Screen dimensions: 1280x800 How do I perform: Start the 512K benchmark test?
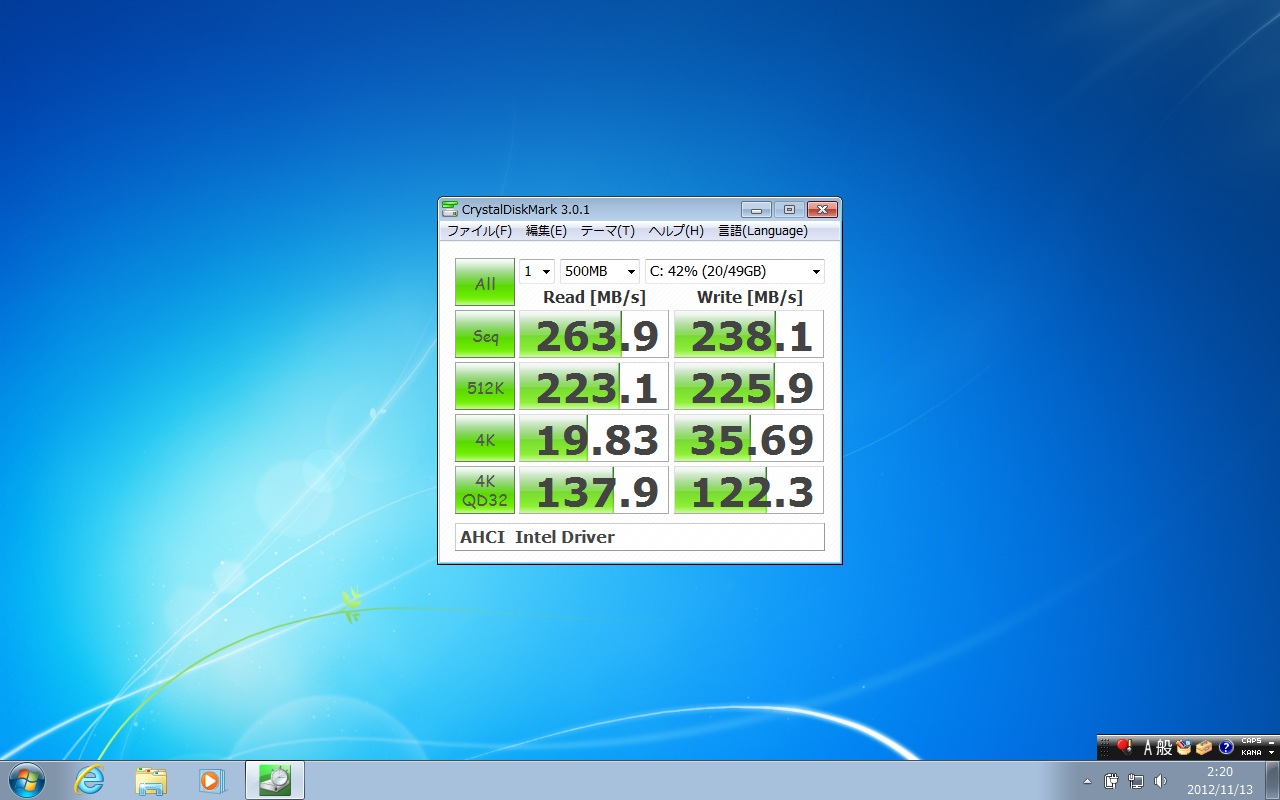click(x=485, y=387)
